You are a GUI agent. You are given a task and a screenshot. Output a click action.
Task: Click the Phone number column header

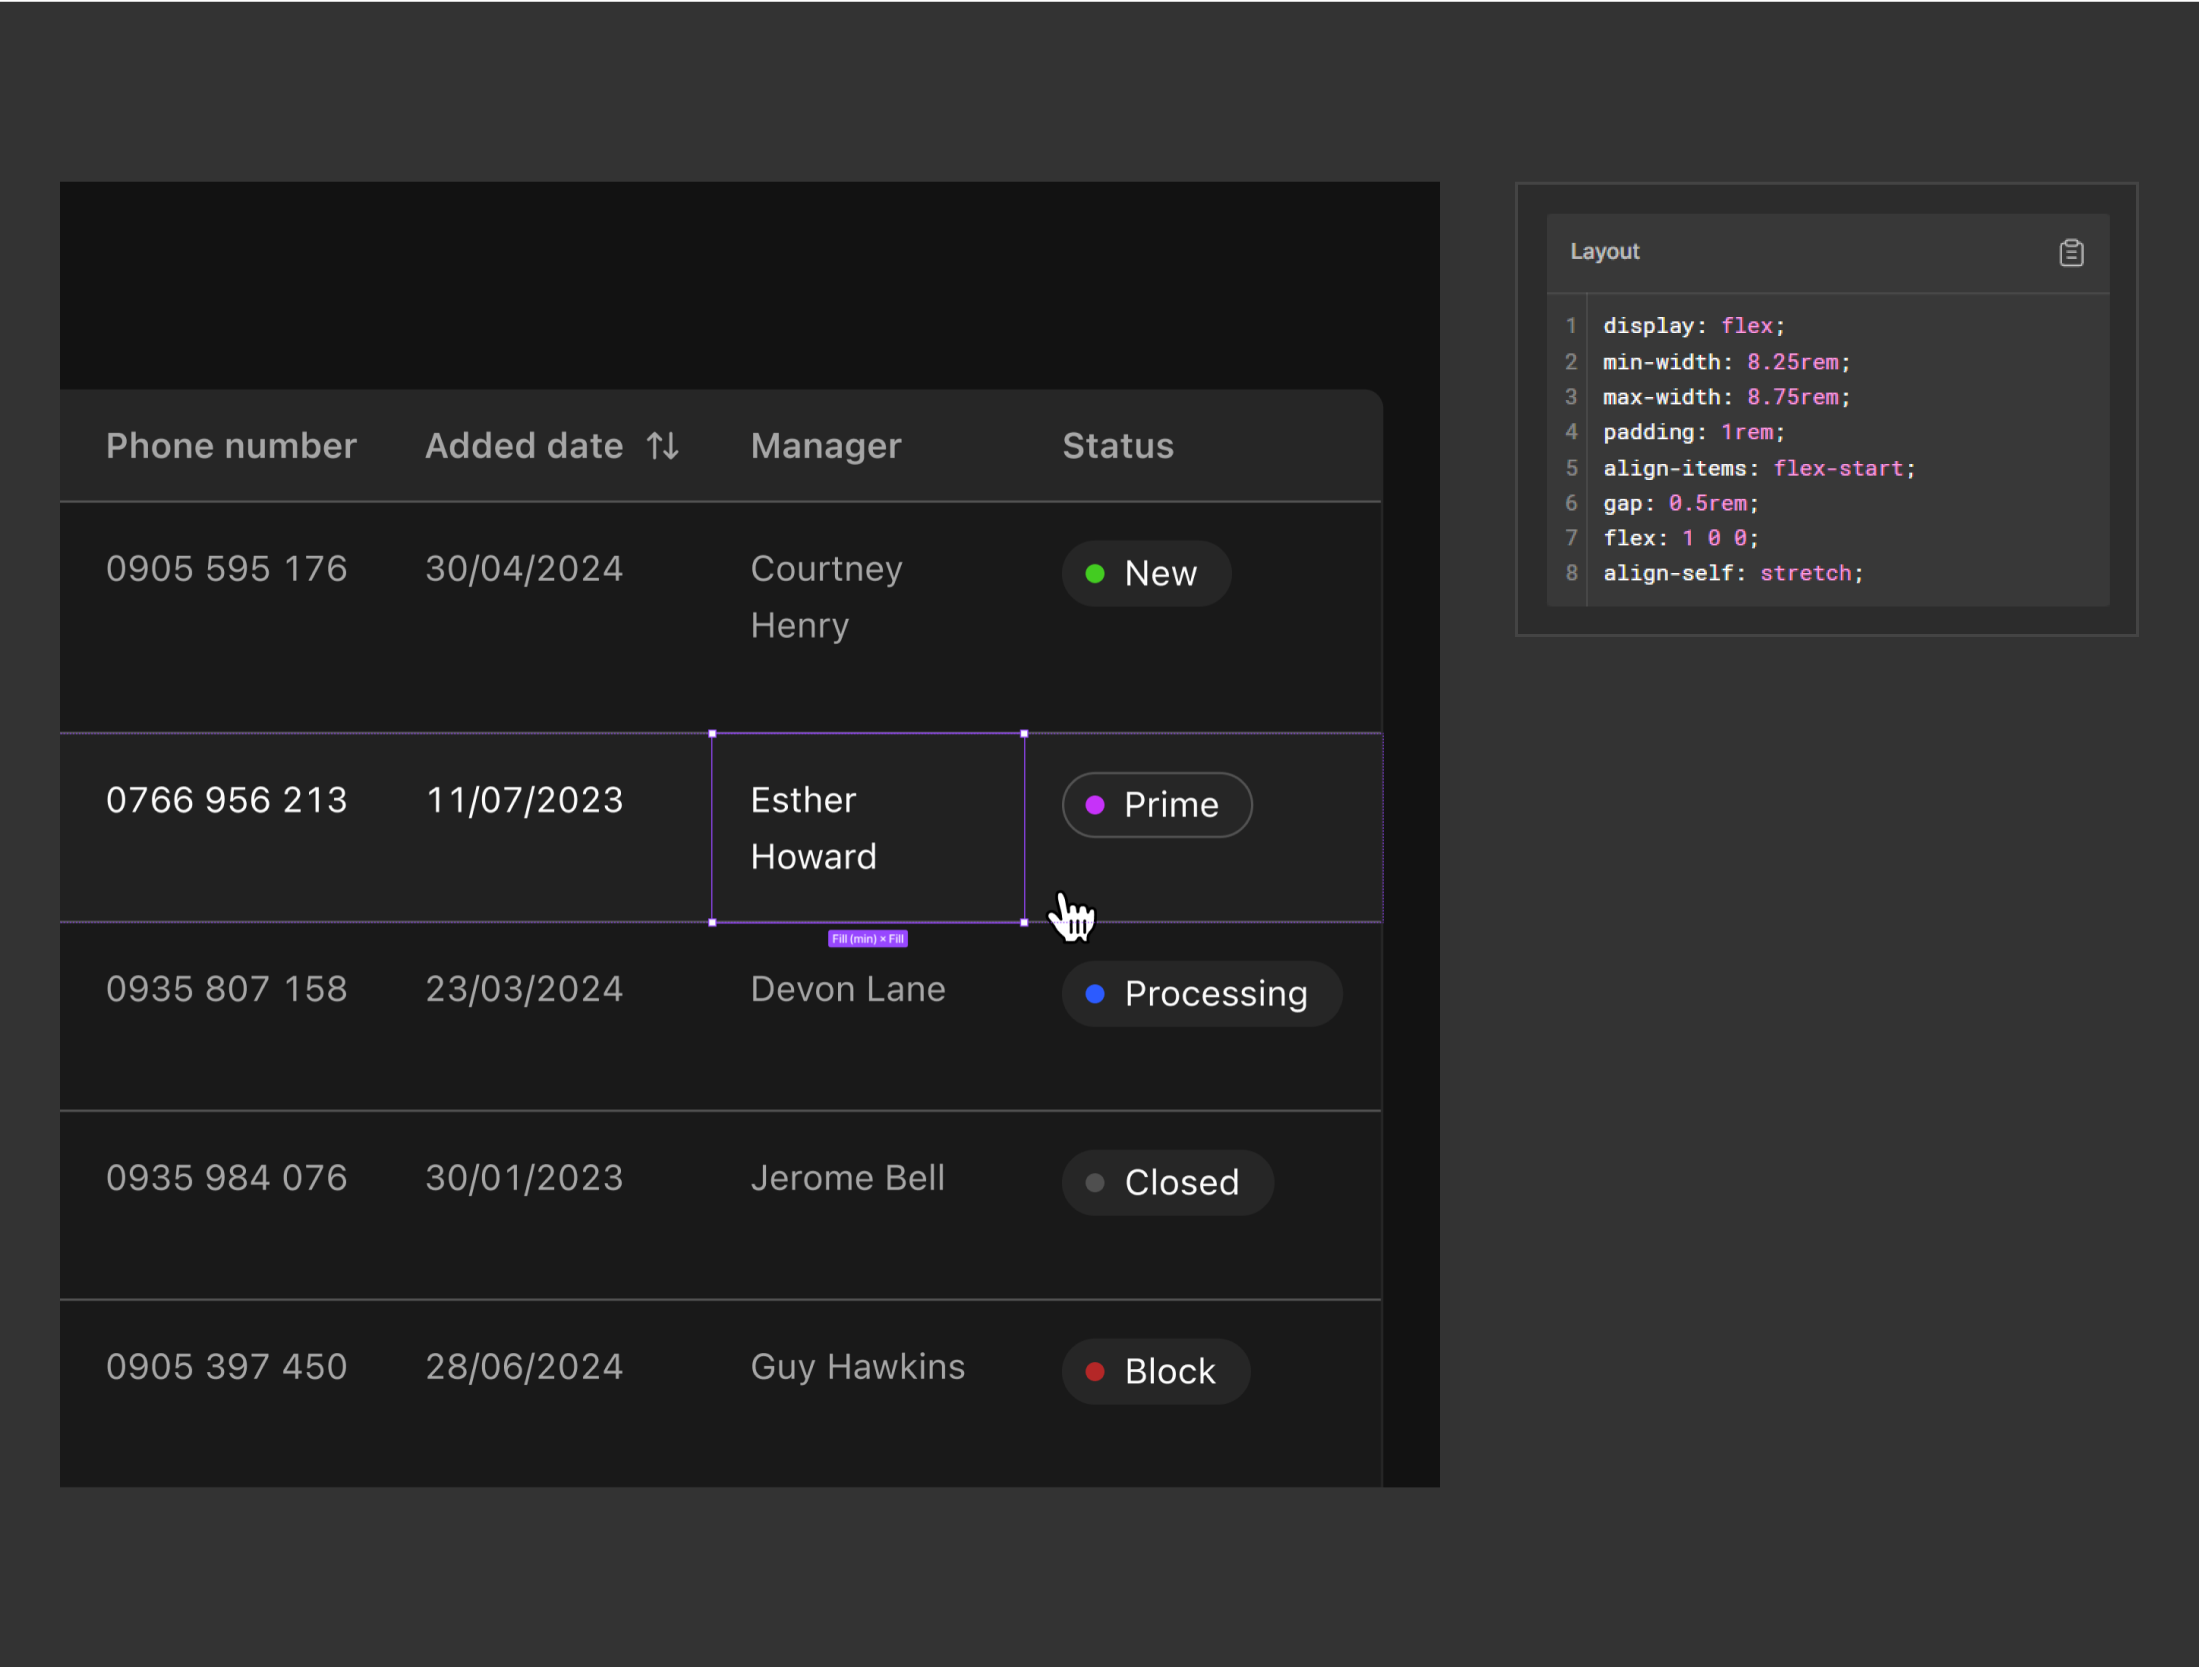pos(231,445)
